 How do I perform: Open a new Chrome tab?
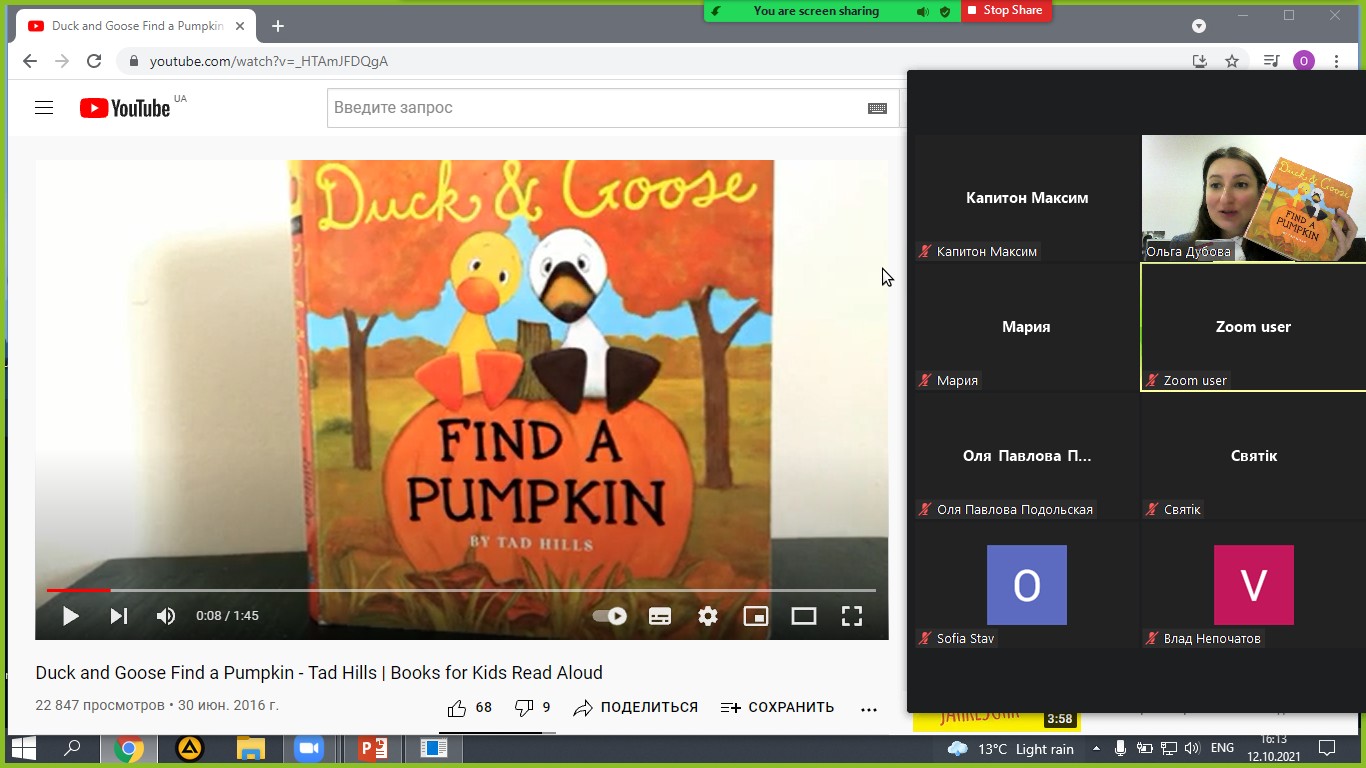tap(278, 26)
